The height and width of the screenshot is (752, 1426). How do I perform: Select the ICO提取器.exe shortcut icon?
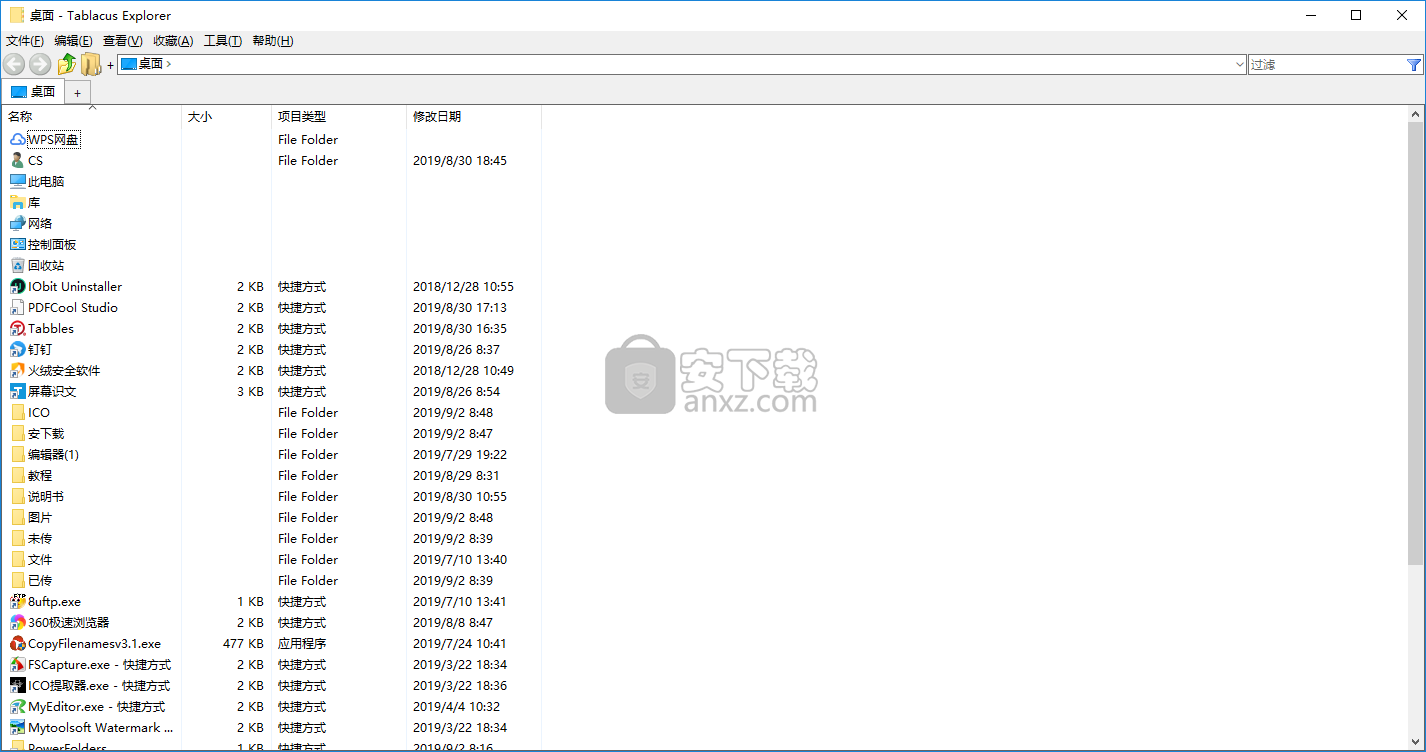click(x=18, y=685)
